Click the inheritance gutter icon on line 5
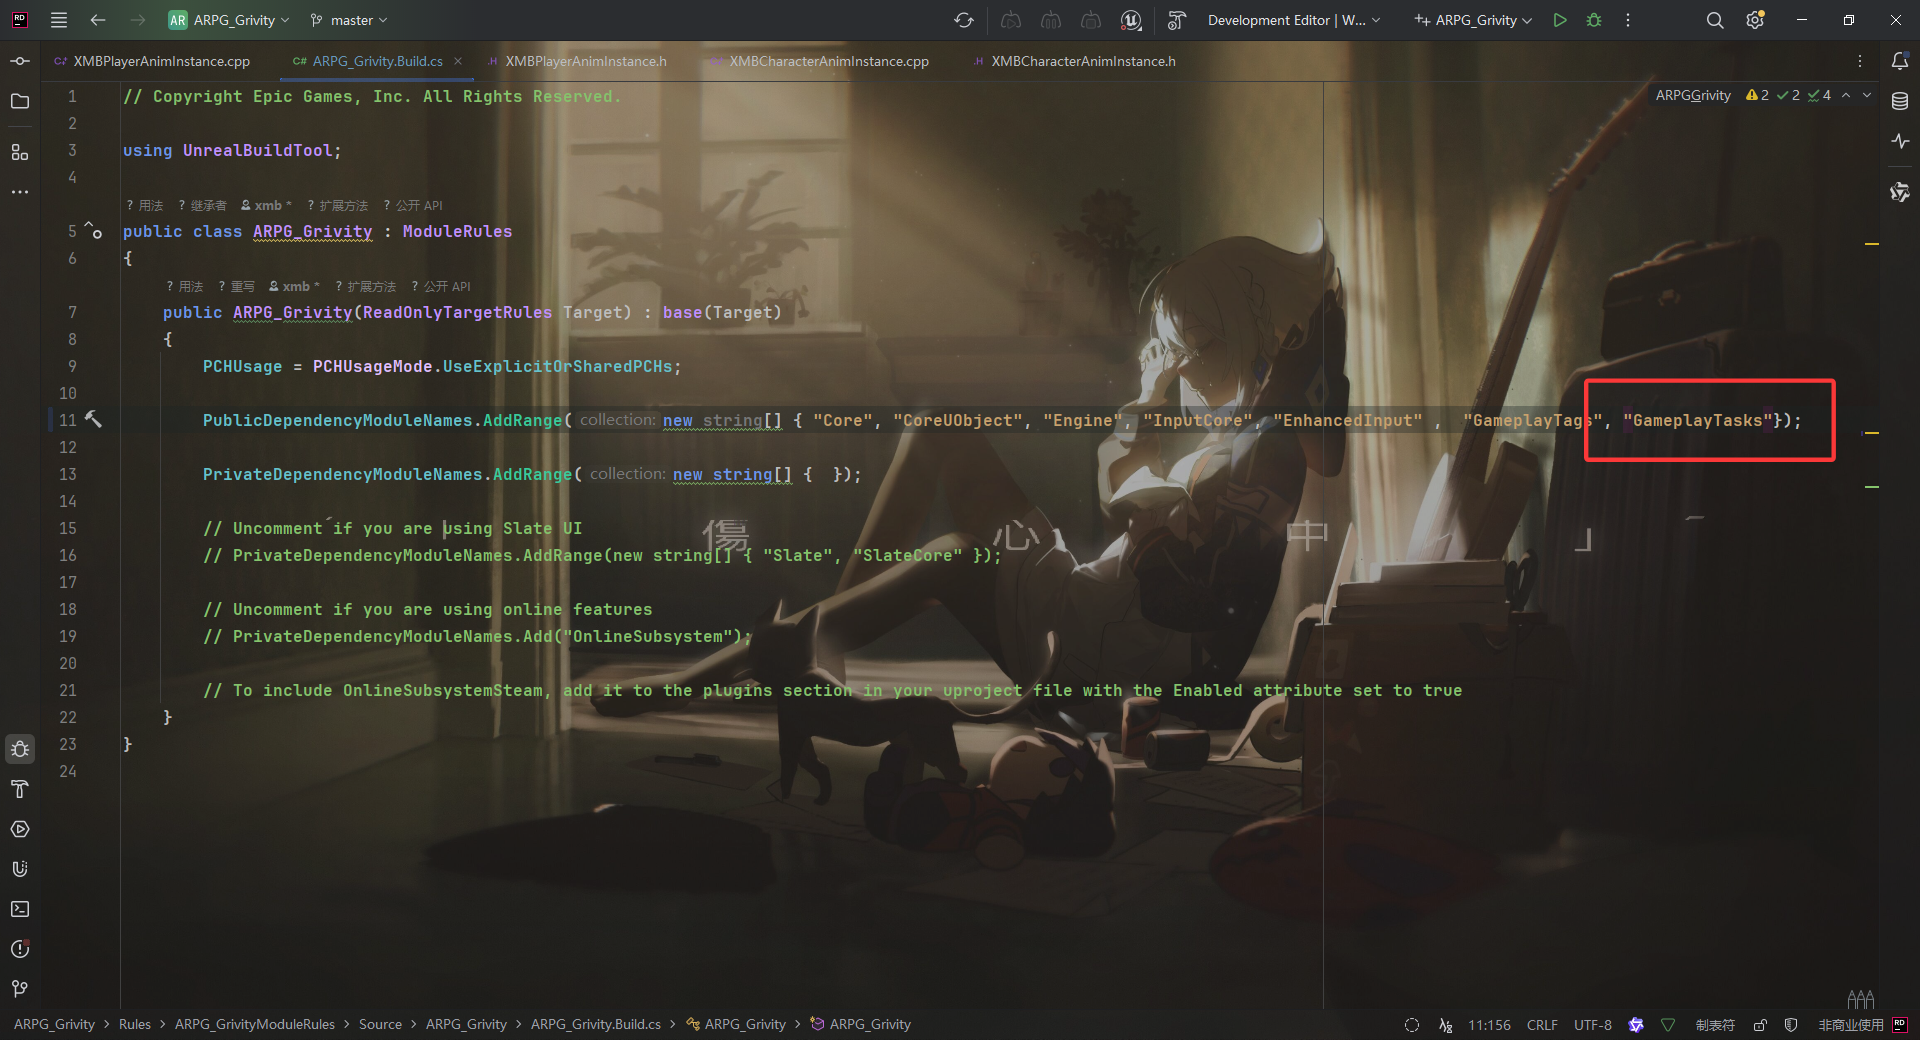 (93, 230)
